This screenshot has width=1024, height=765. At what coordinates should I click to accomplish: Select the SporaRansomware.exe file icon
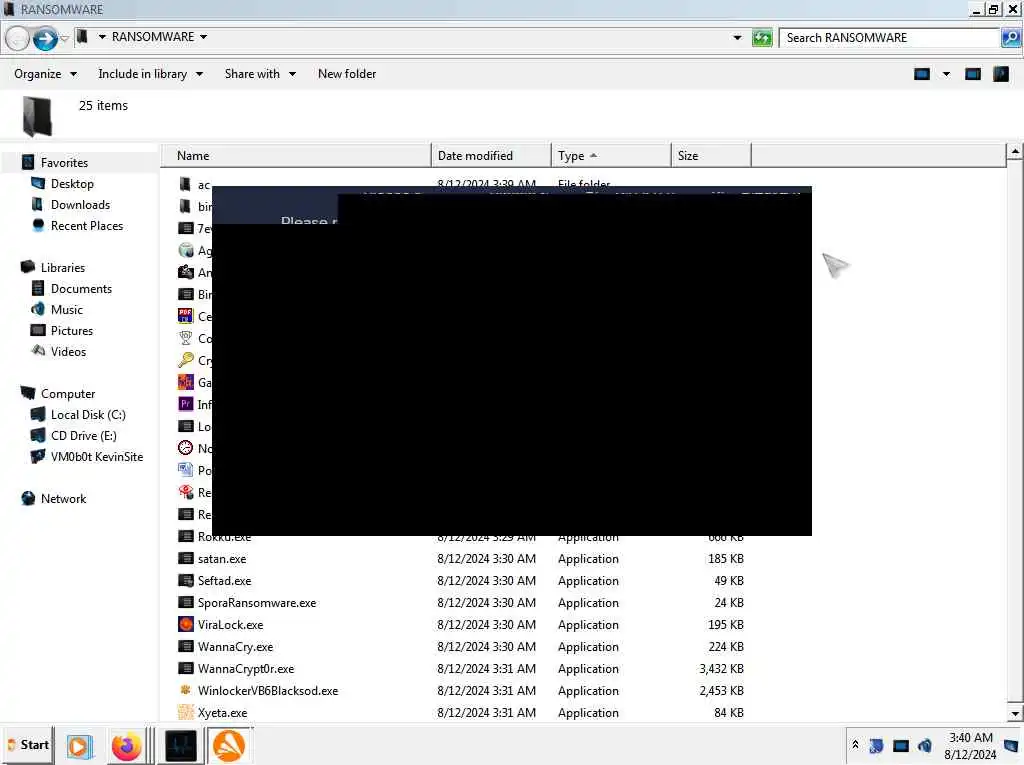point(185,602)
